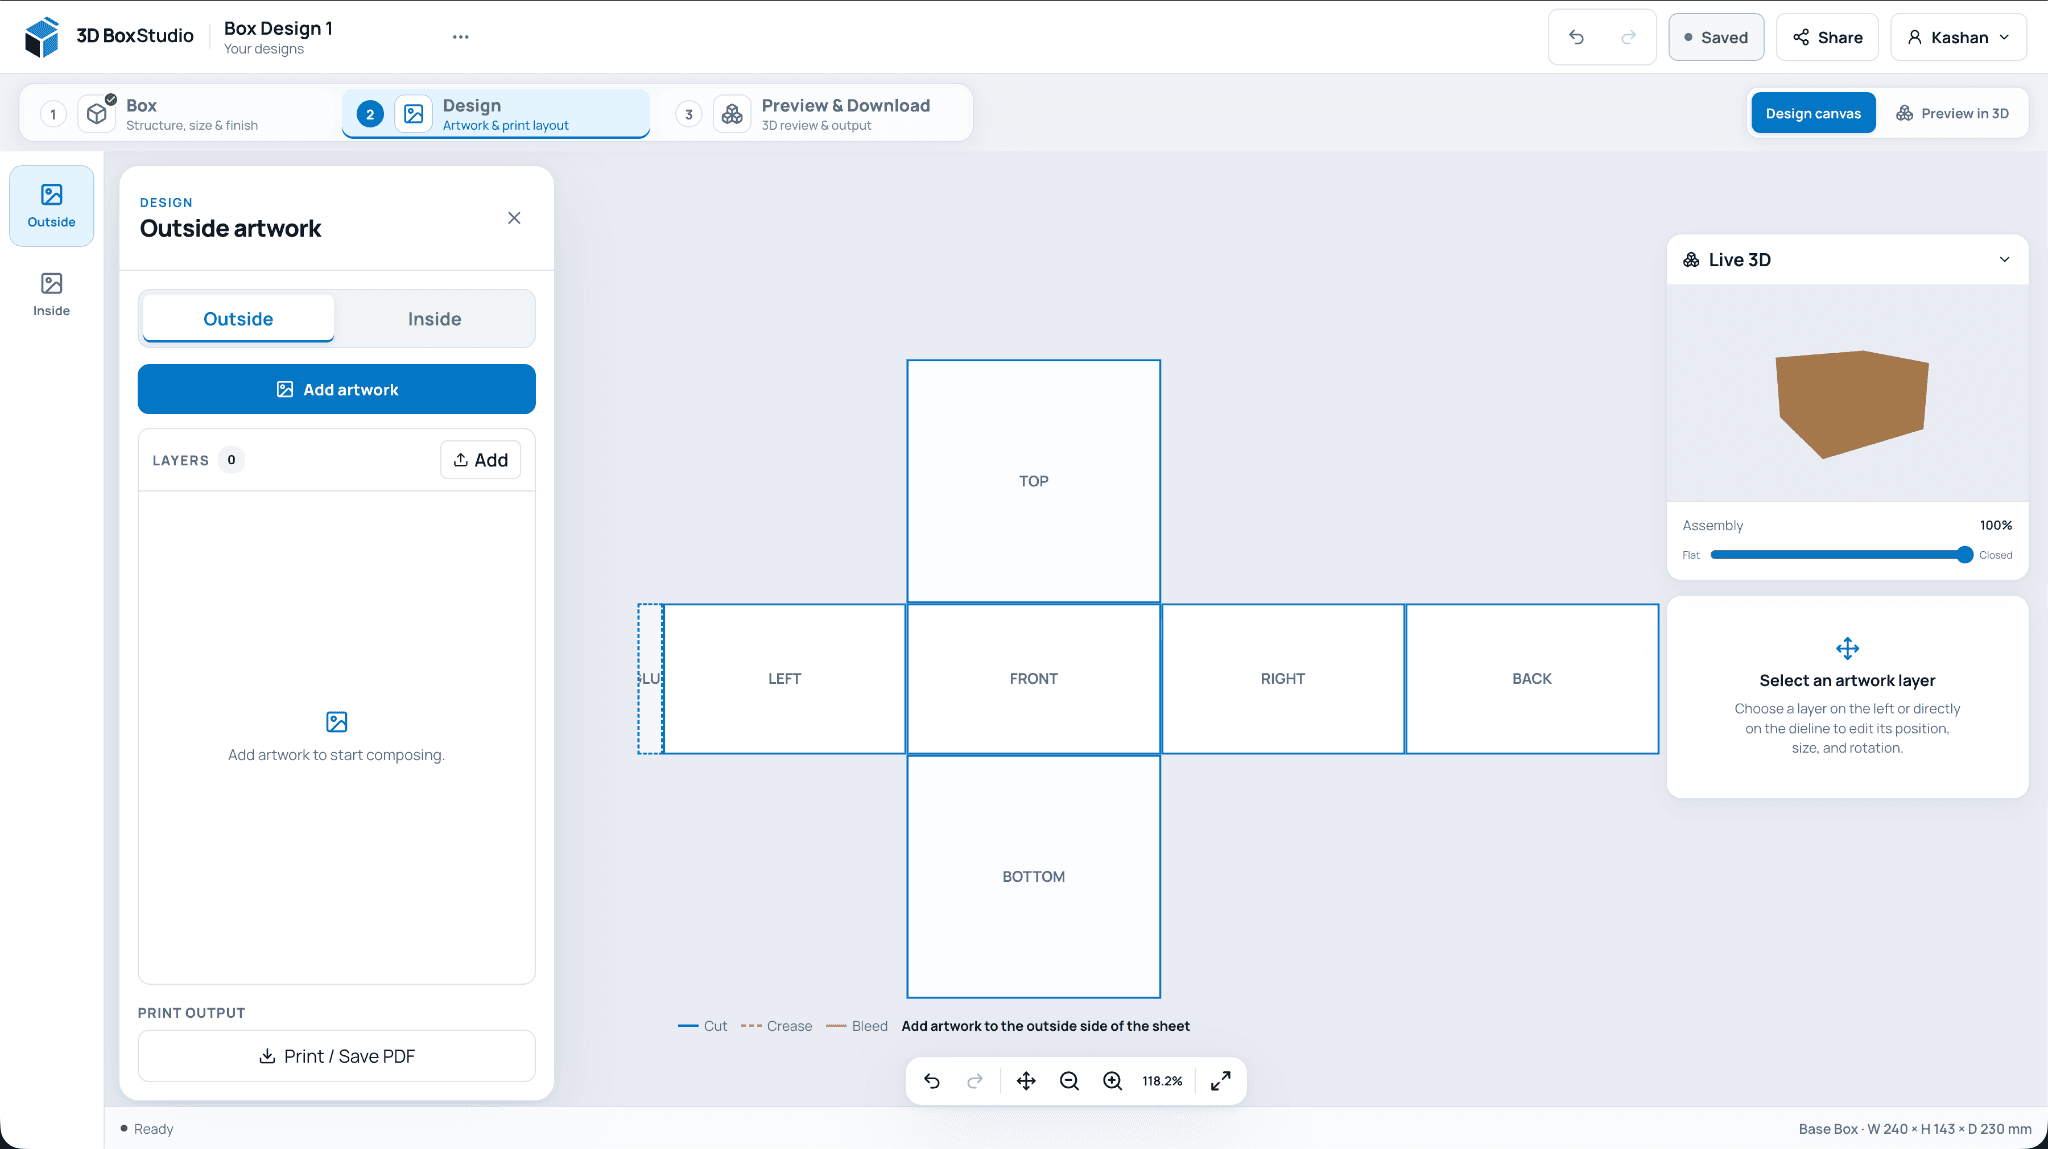Click the Assembly slider handle
The height and width of the screenshot is (1149, 2048).
pos(1964,555)
